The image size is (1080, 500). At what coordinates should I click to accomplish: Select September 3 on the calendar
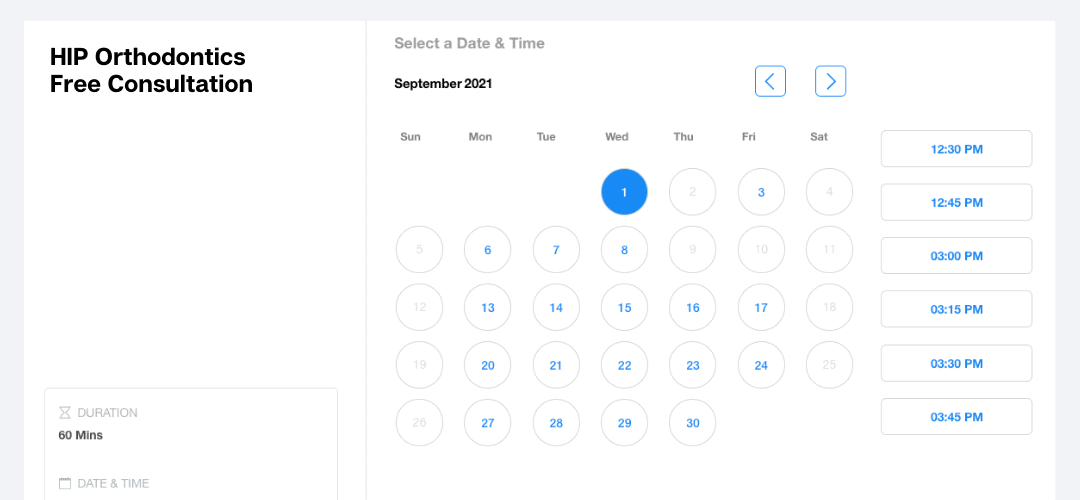(x=761, y=192)
